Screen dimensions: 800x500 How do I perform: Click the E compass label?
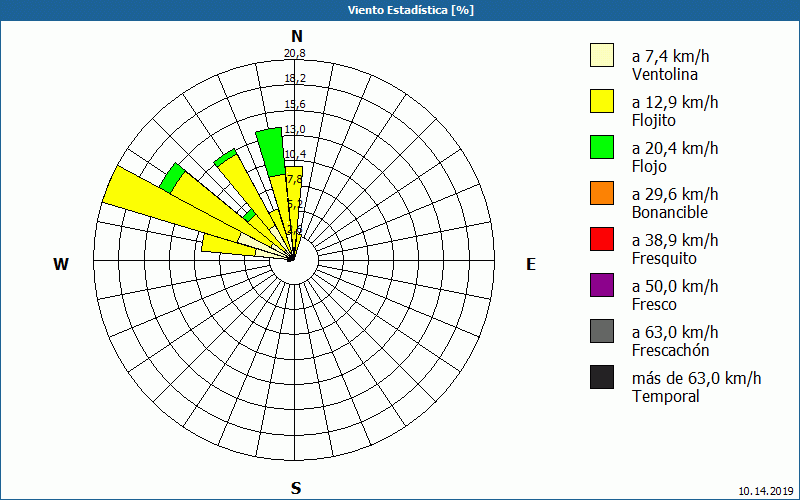click(x=531, y=264)
